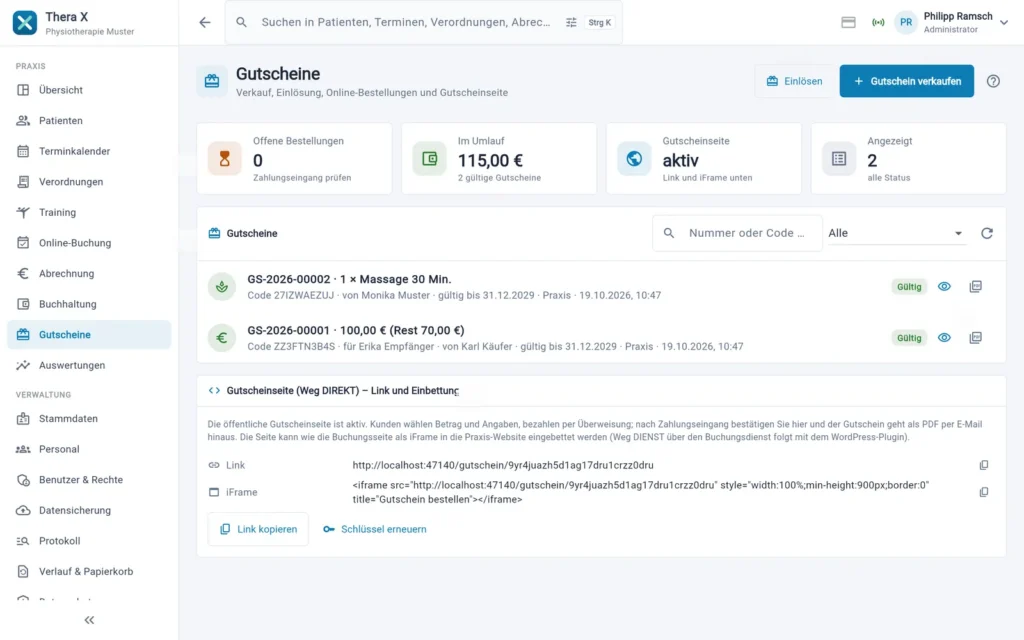Open Training in the sidebar
The width and height of the screenshot is (1024, 640).
click(89, 212)
